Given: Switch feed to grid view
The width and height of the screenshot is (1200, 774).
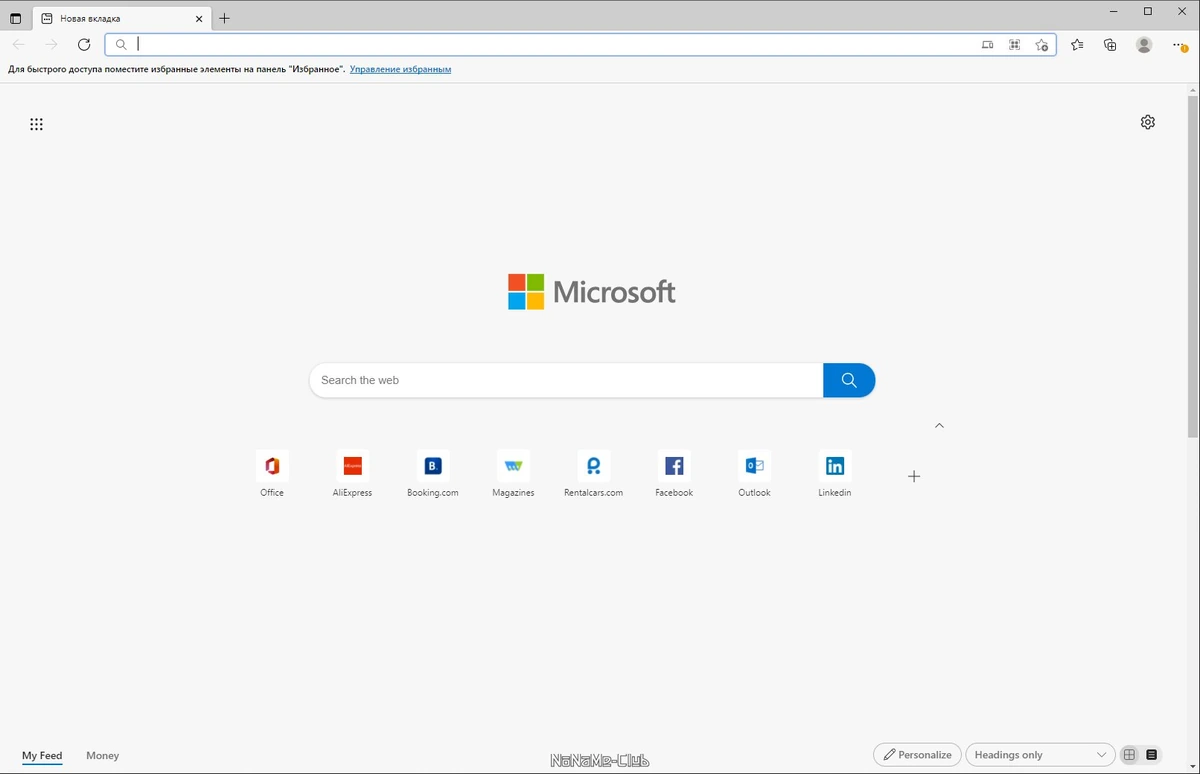Looking at the screenshot, I should [1129, 755].
